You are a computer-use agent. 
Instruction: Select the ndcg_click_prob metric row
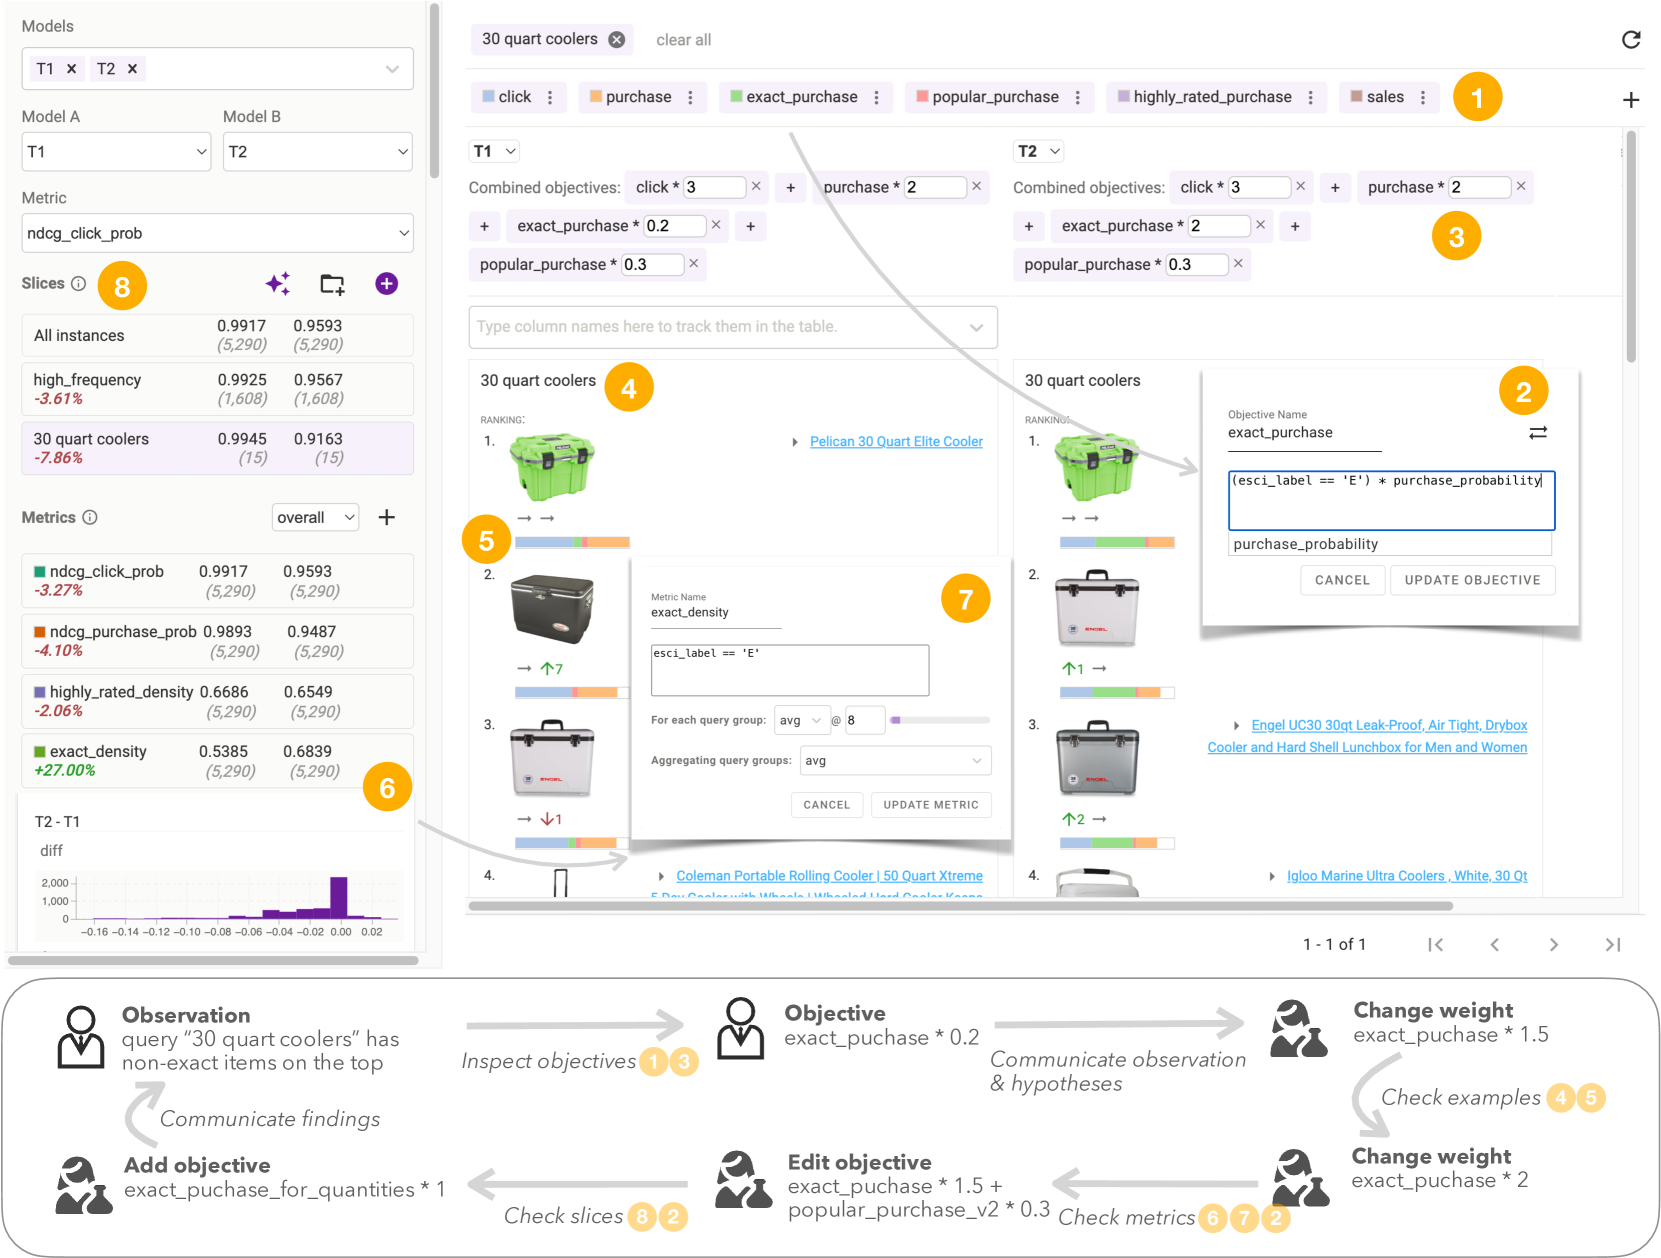click(217, 581)
